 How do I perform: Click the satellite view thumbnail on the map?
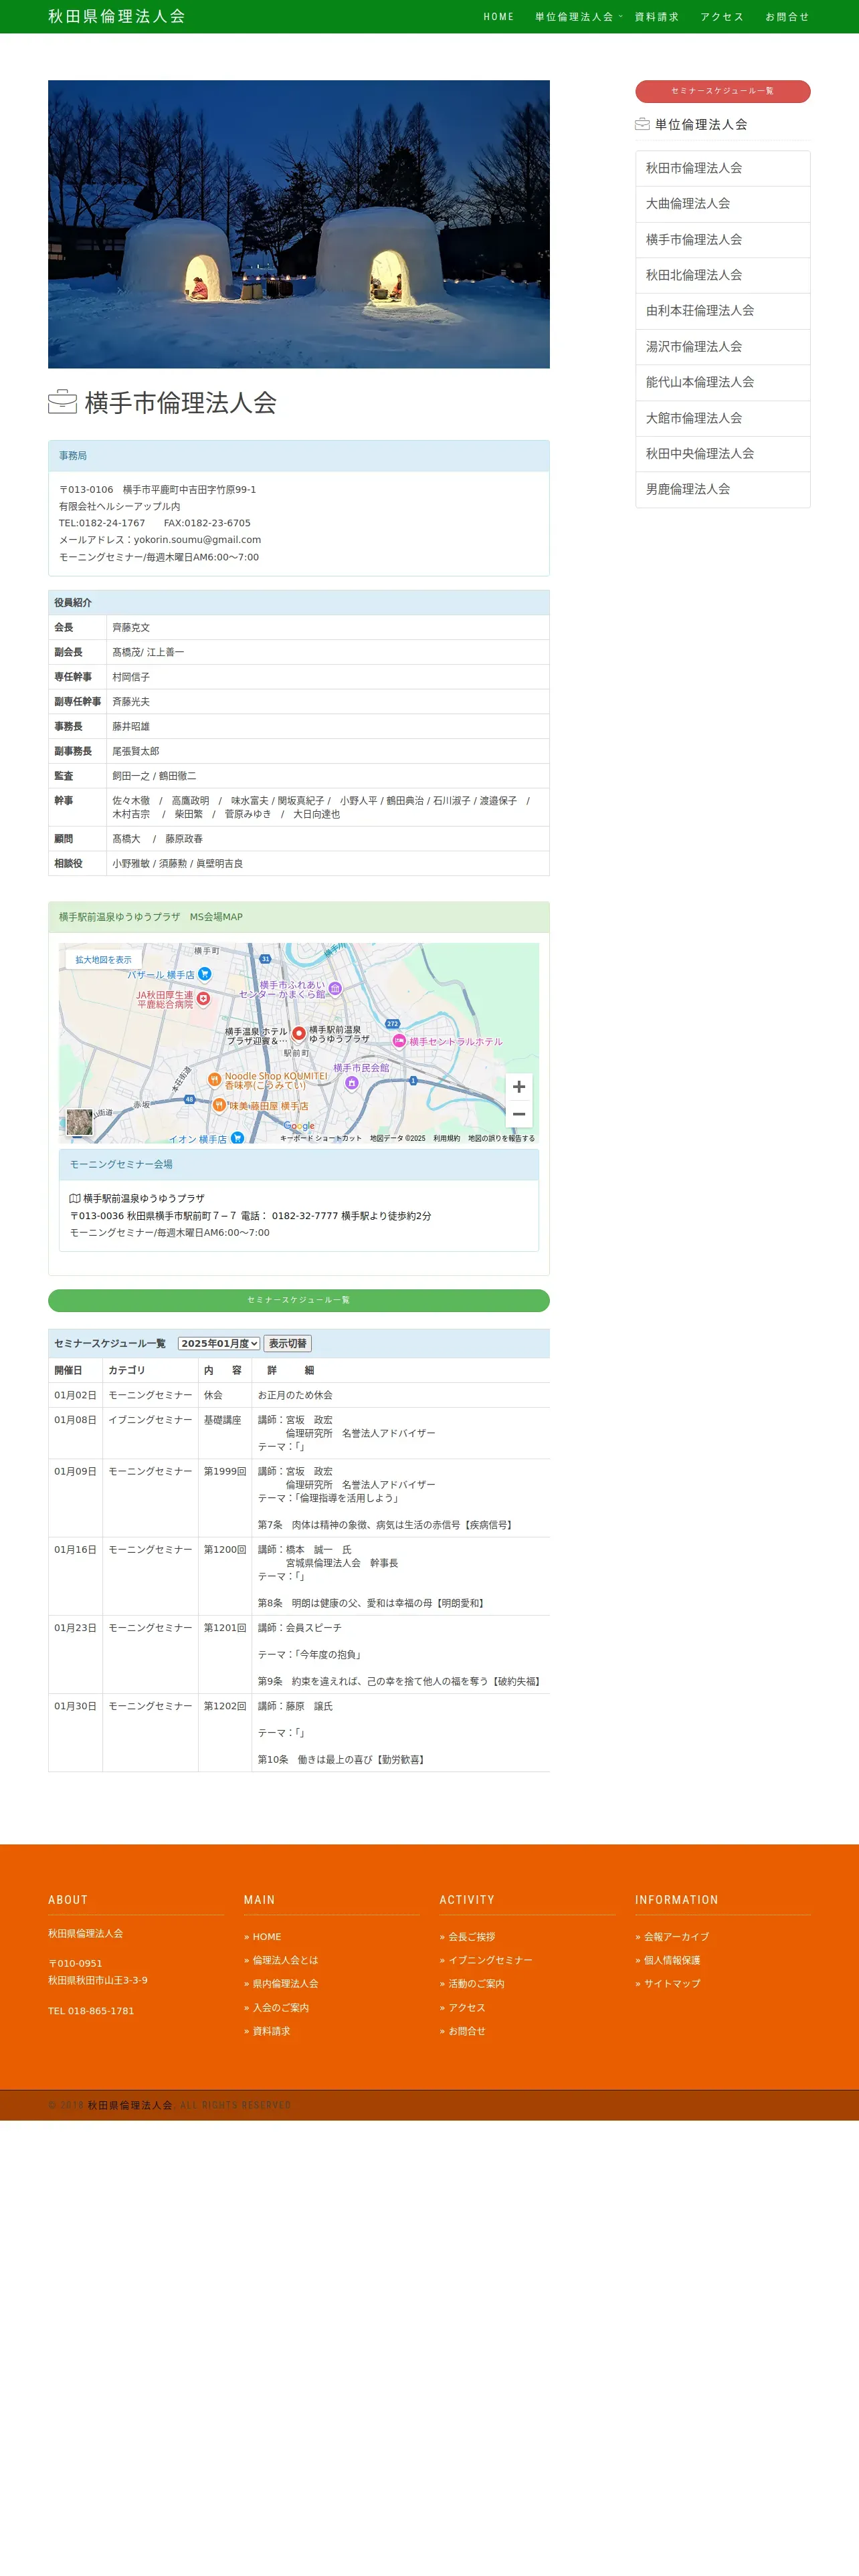[79, 1122]
